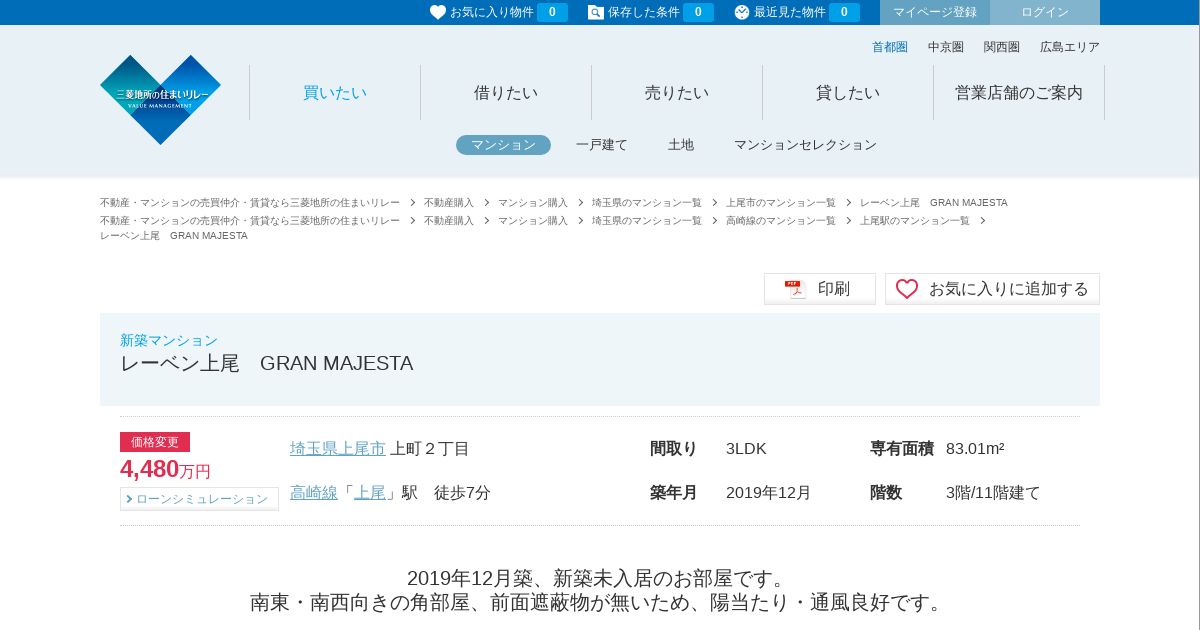Viewport: 1200px width, 630px height.
Task: Open 営業店舗のご案内 menu
Action: (x=1019, y=93)
